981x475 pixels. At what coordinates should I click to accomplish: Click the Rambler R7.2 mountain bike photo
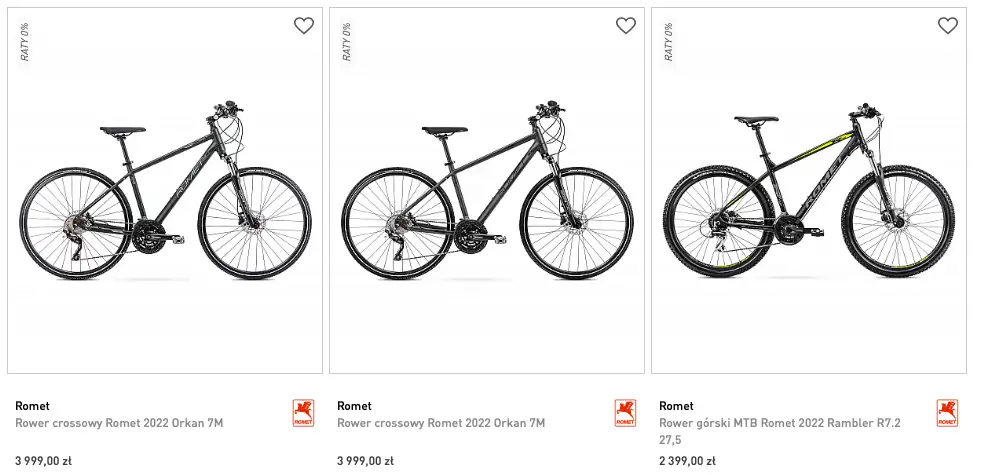click(x=809, y=190)
